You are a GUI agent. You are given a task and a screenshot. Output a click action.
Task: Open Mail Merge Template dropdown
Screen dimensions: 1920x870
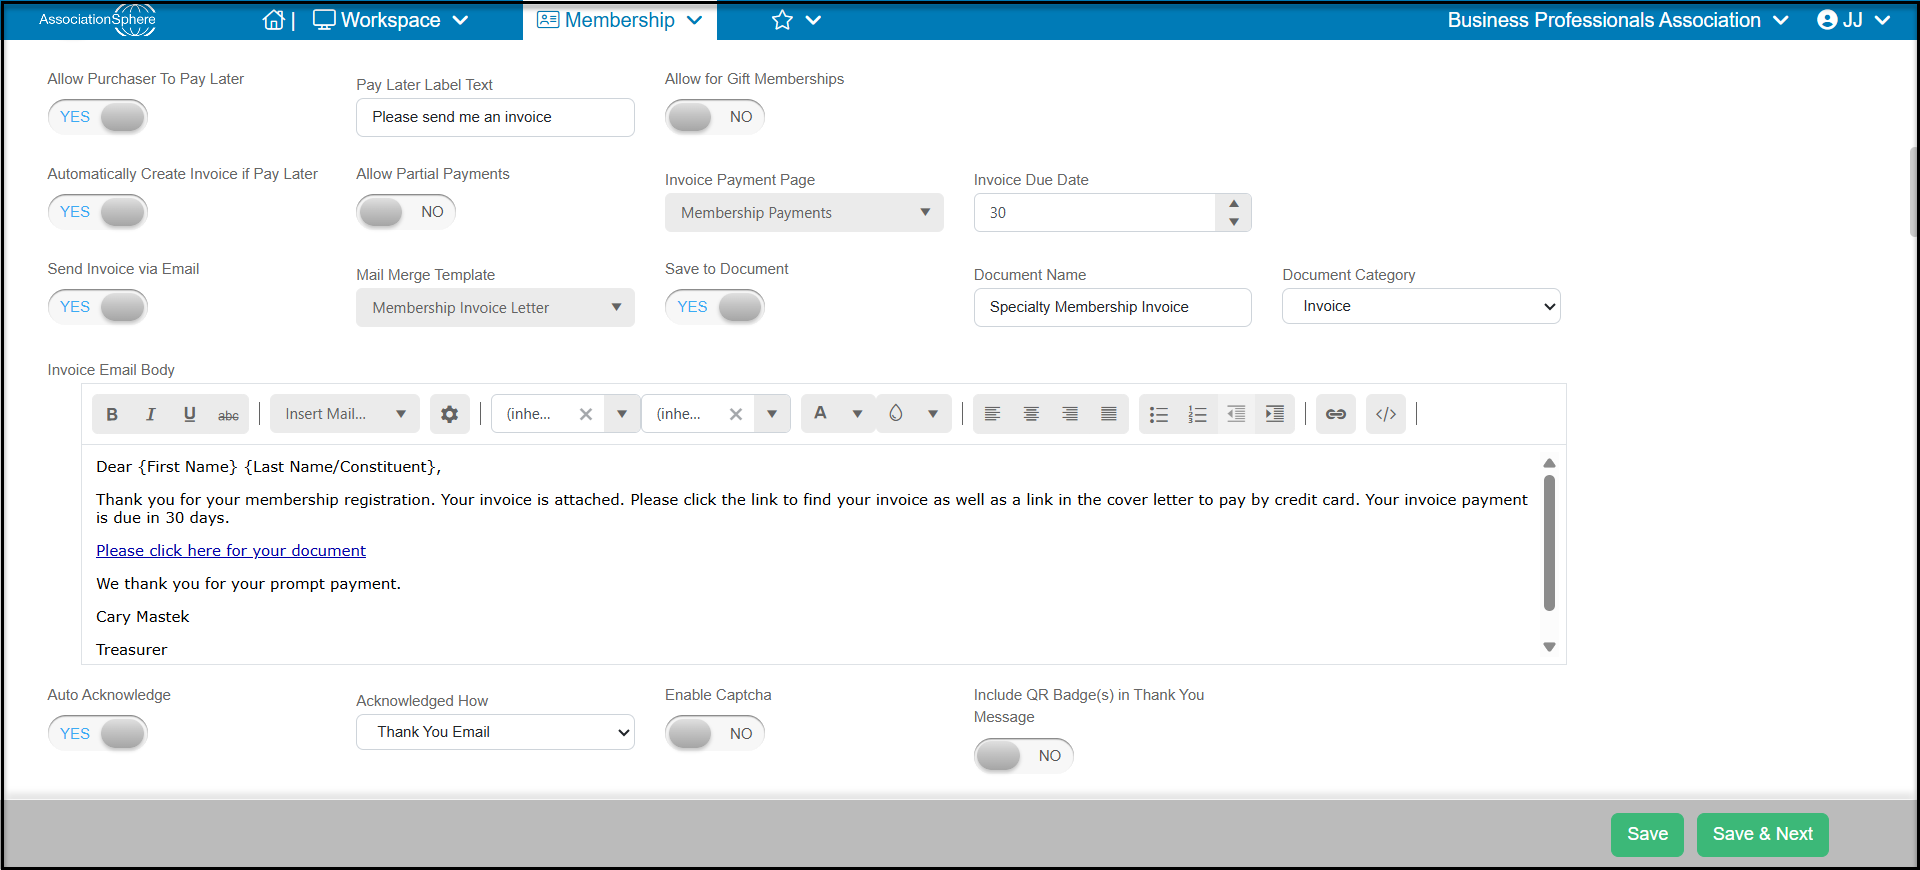coord(495,308)
